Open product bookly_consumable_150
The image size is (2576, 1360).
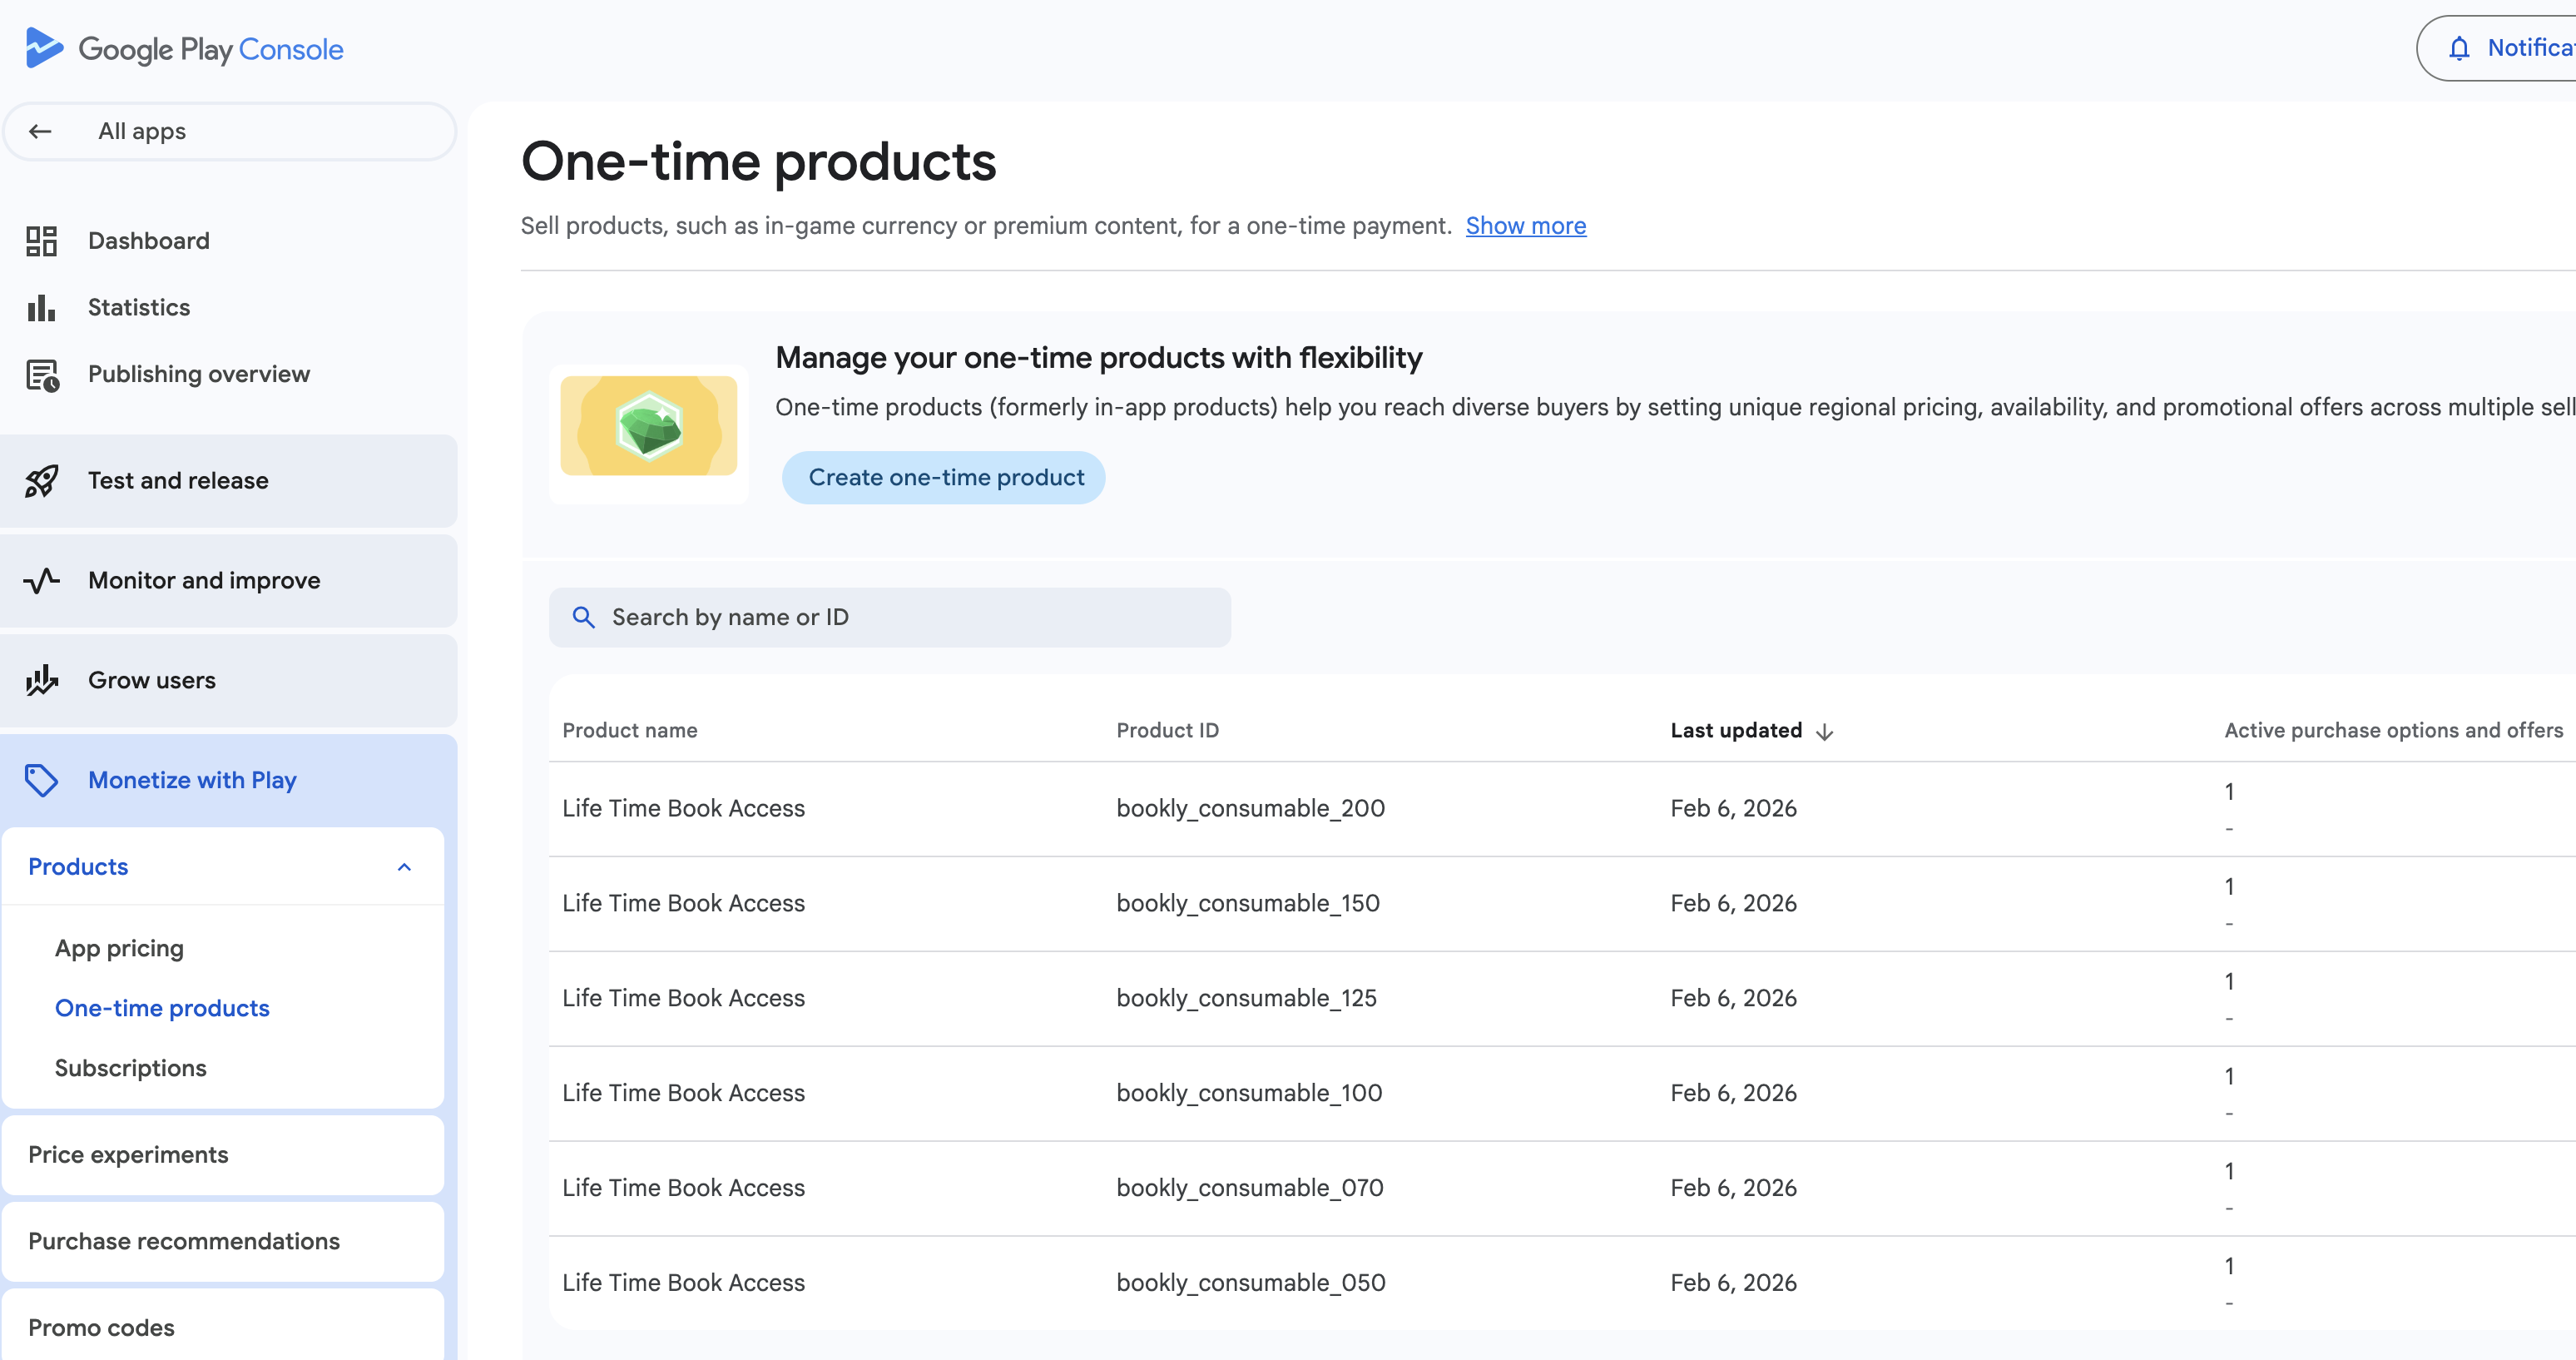point(1562,904)
